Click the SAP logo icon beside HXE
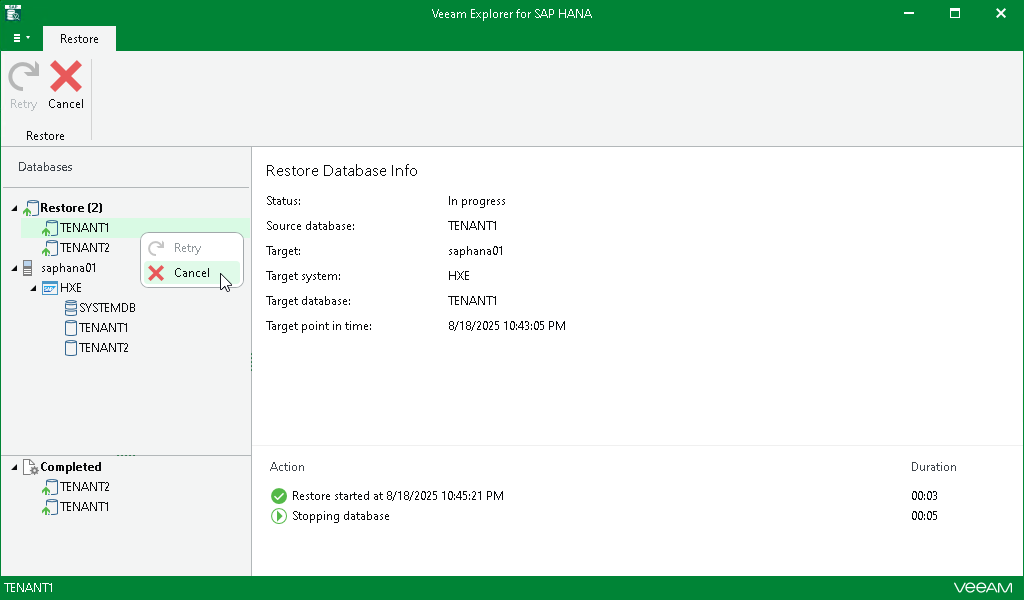Viewport: 1024px width, 600px height. click(x=50, y=288)
